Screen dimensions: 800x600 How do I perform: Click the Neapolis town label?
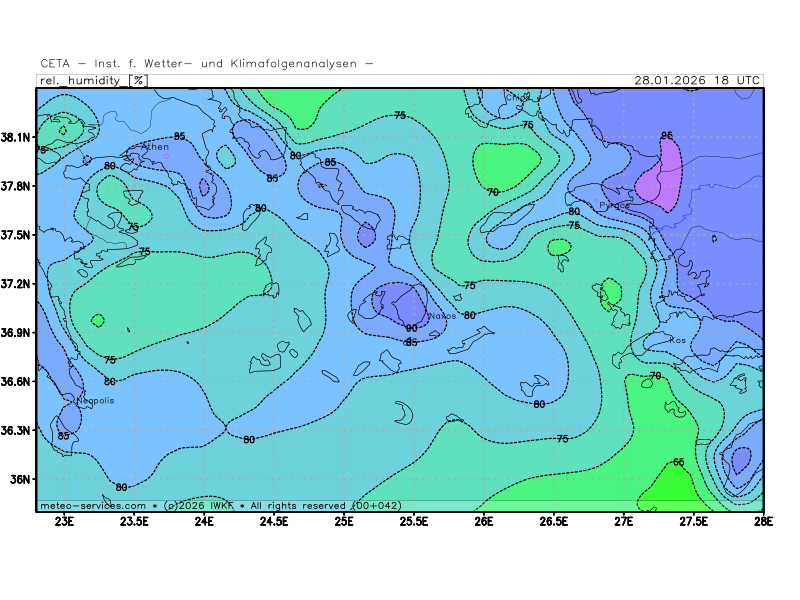pyautogui.click(x=95, y=400)
